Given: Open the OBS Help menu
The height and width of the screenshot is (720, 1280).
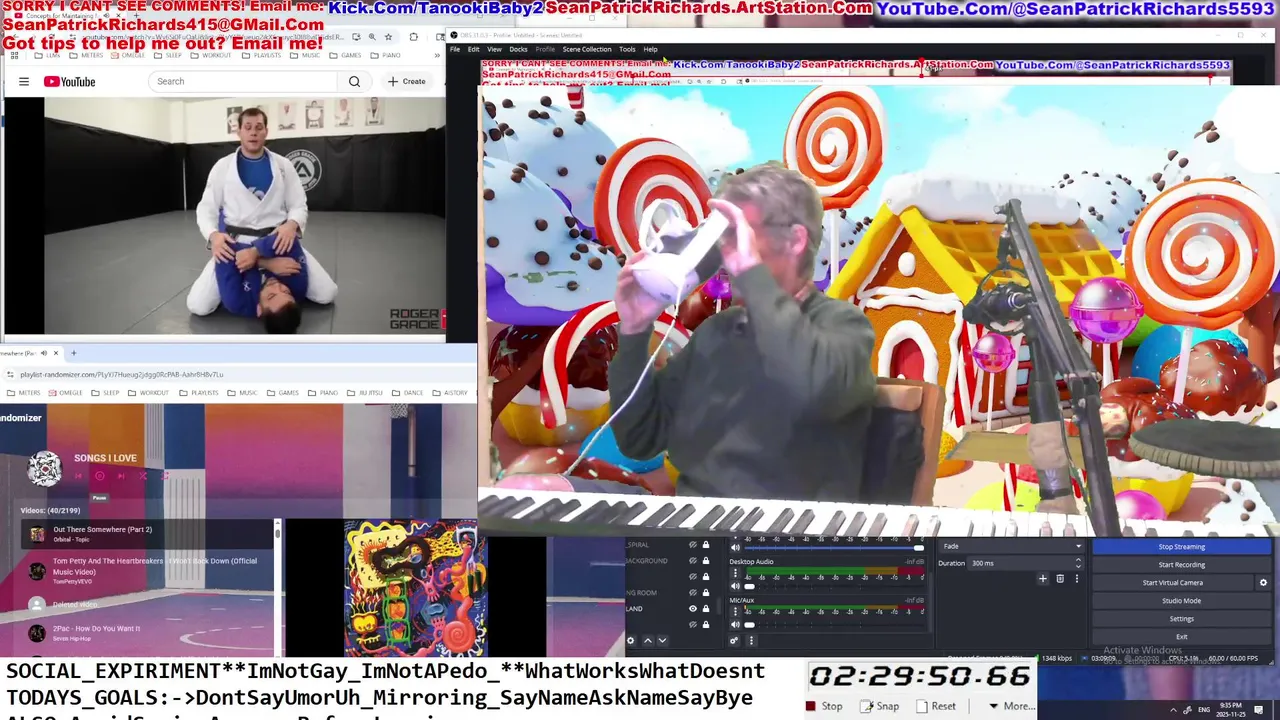Looking at the screenshot, I should tap(650, 49).
